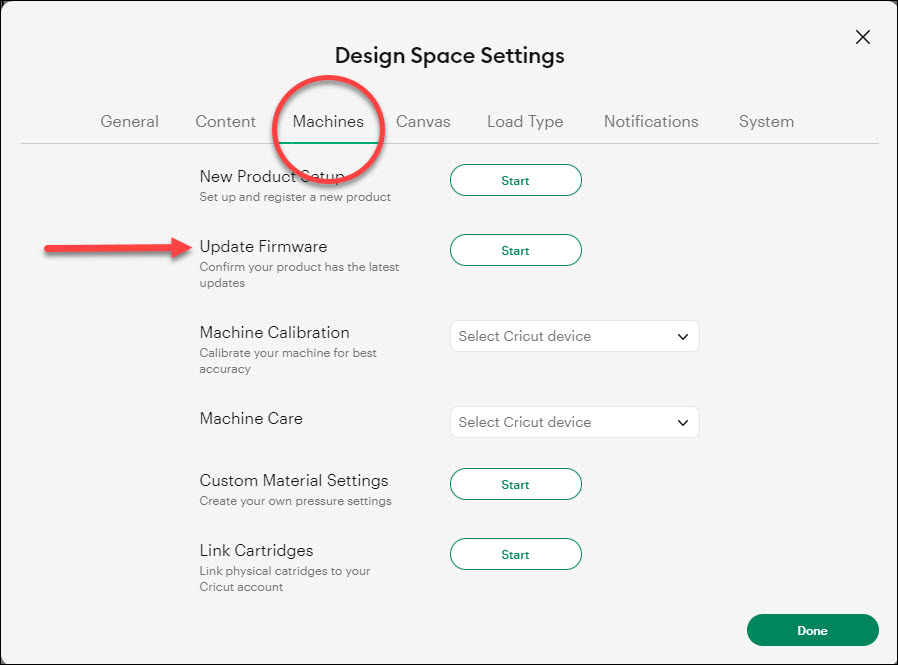The image size is (898, 665).
Task: Expand the Machine Care device dropdown
Action: tap(574, 423)
